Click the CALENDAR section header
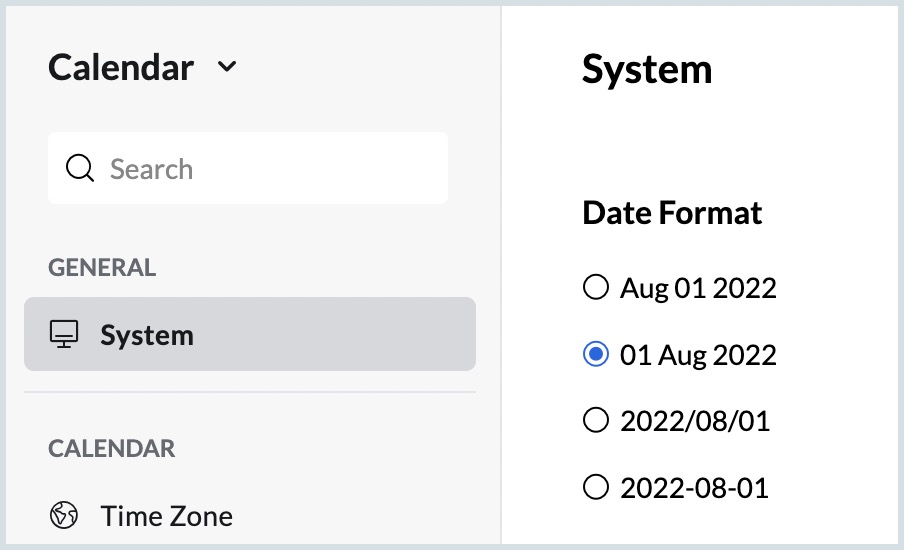 pos(111,449)
